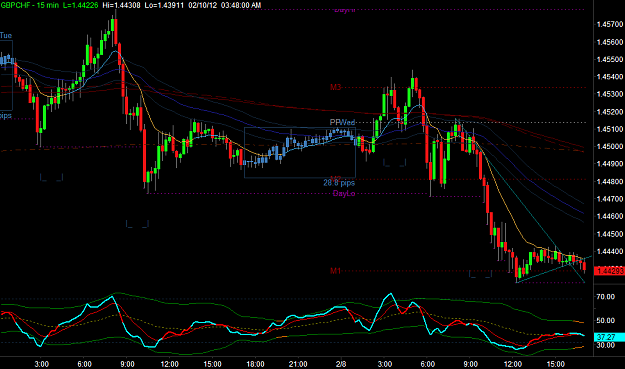625x369 pixels.
Task: Select the L=1.44226 last price readout
Action: [x=81, y=5]
